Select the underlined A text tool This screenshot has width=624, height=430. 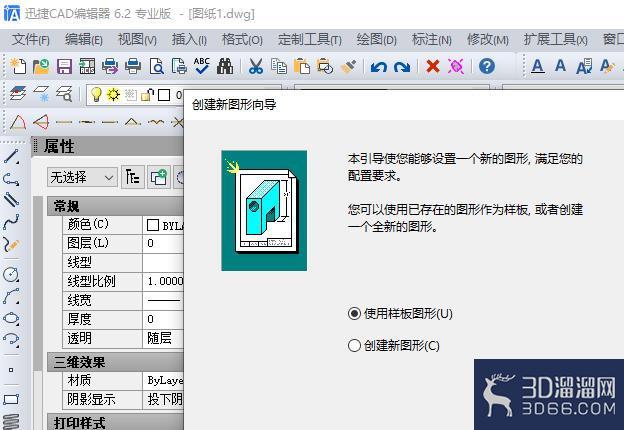point(538,66)
